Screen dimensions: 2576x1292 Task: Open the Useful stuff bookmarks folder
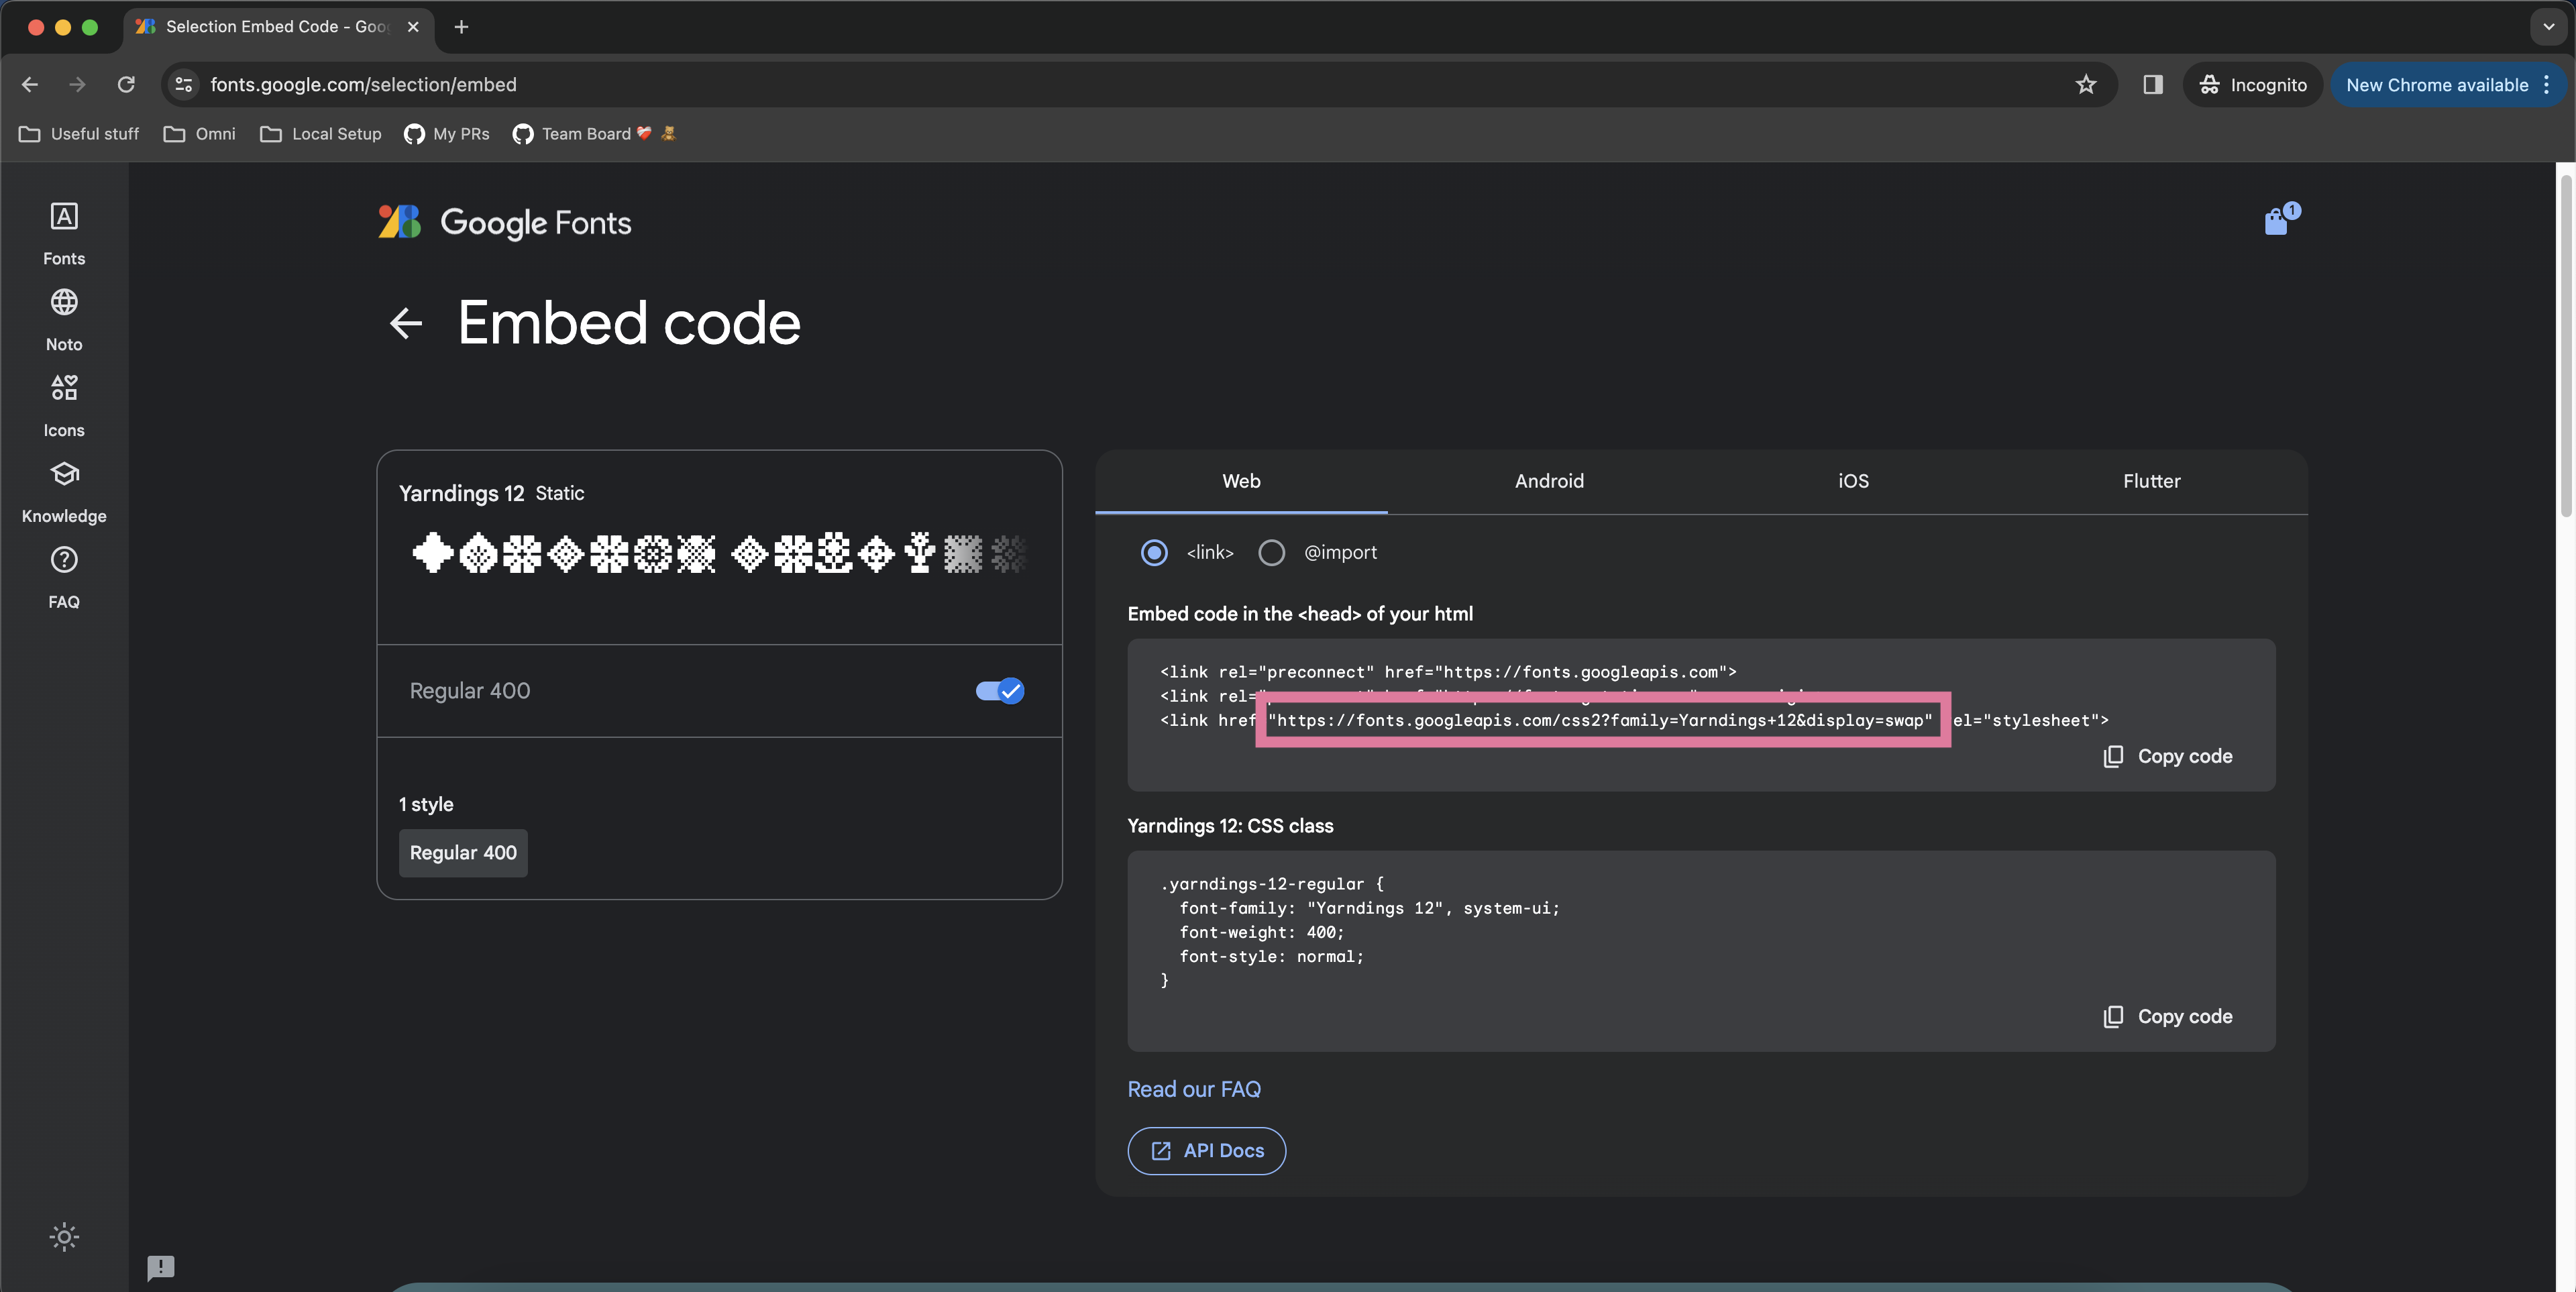pyautogui.click(x=79, y=134)
